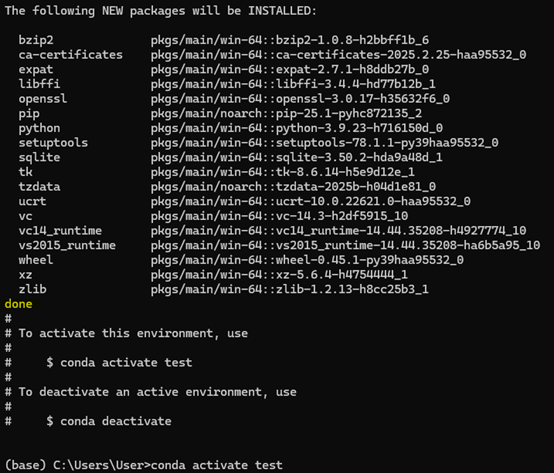The height and width of the screenshot is (473, 554).
Task: Click the ca-certificates package name
Action: click(71, 55)
